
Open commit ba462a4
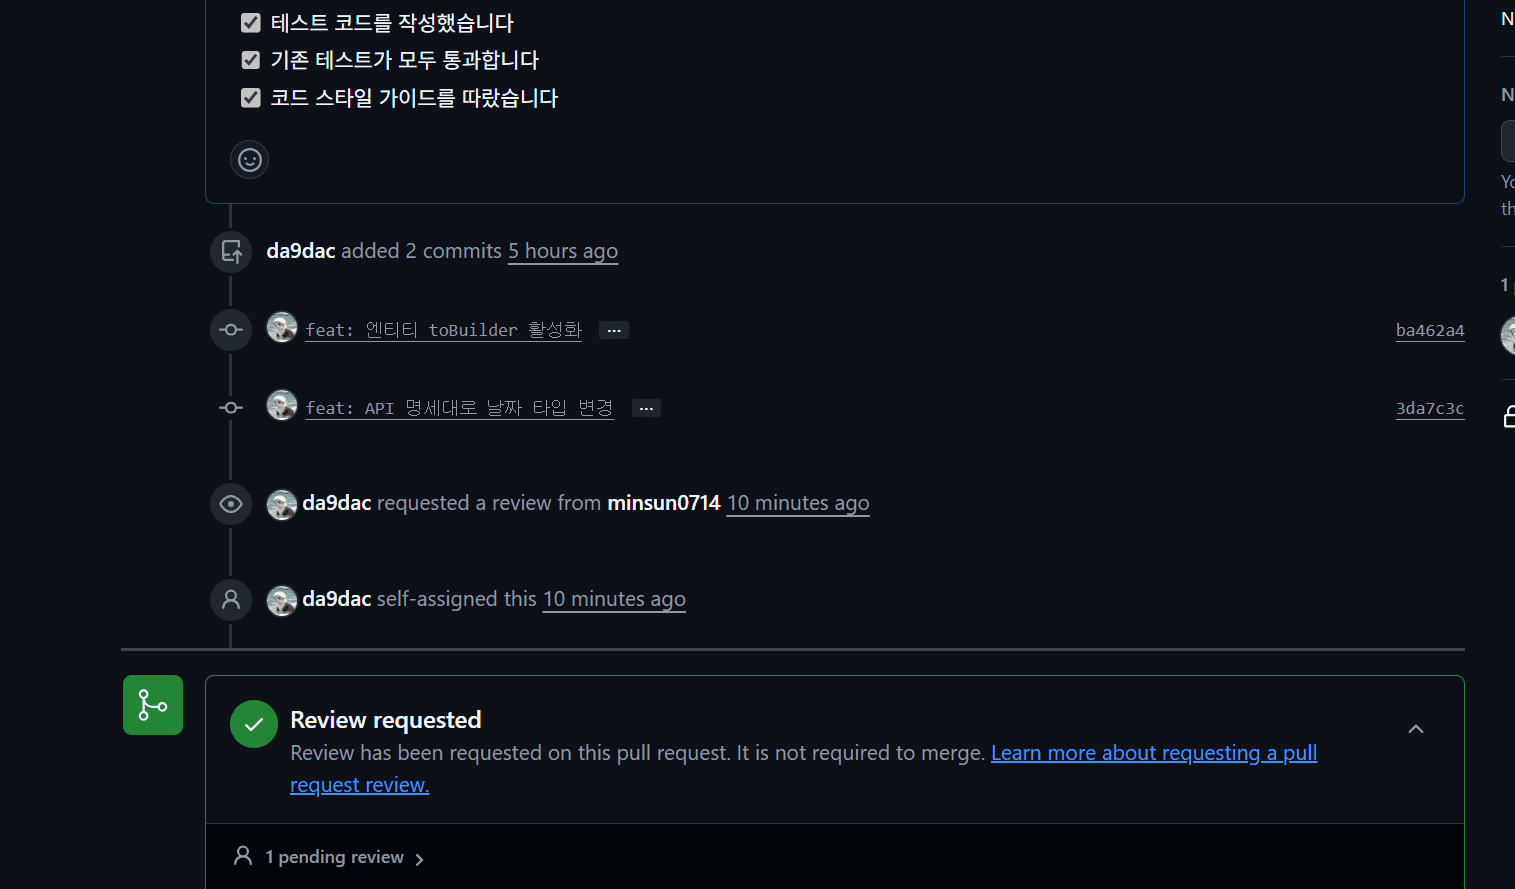coord(1429,330)
